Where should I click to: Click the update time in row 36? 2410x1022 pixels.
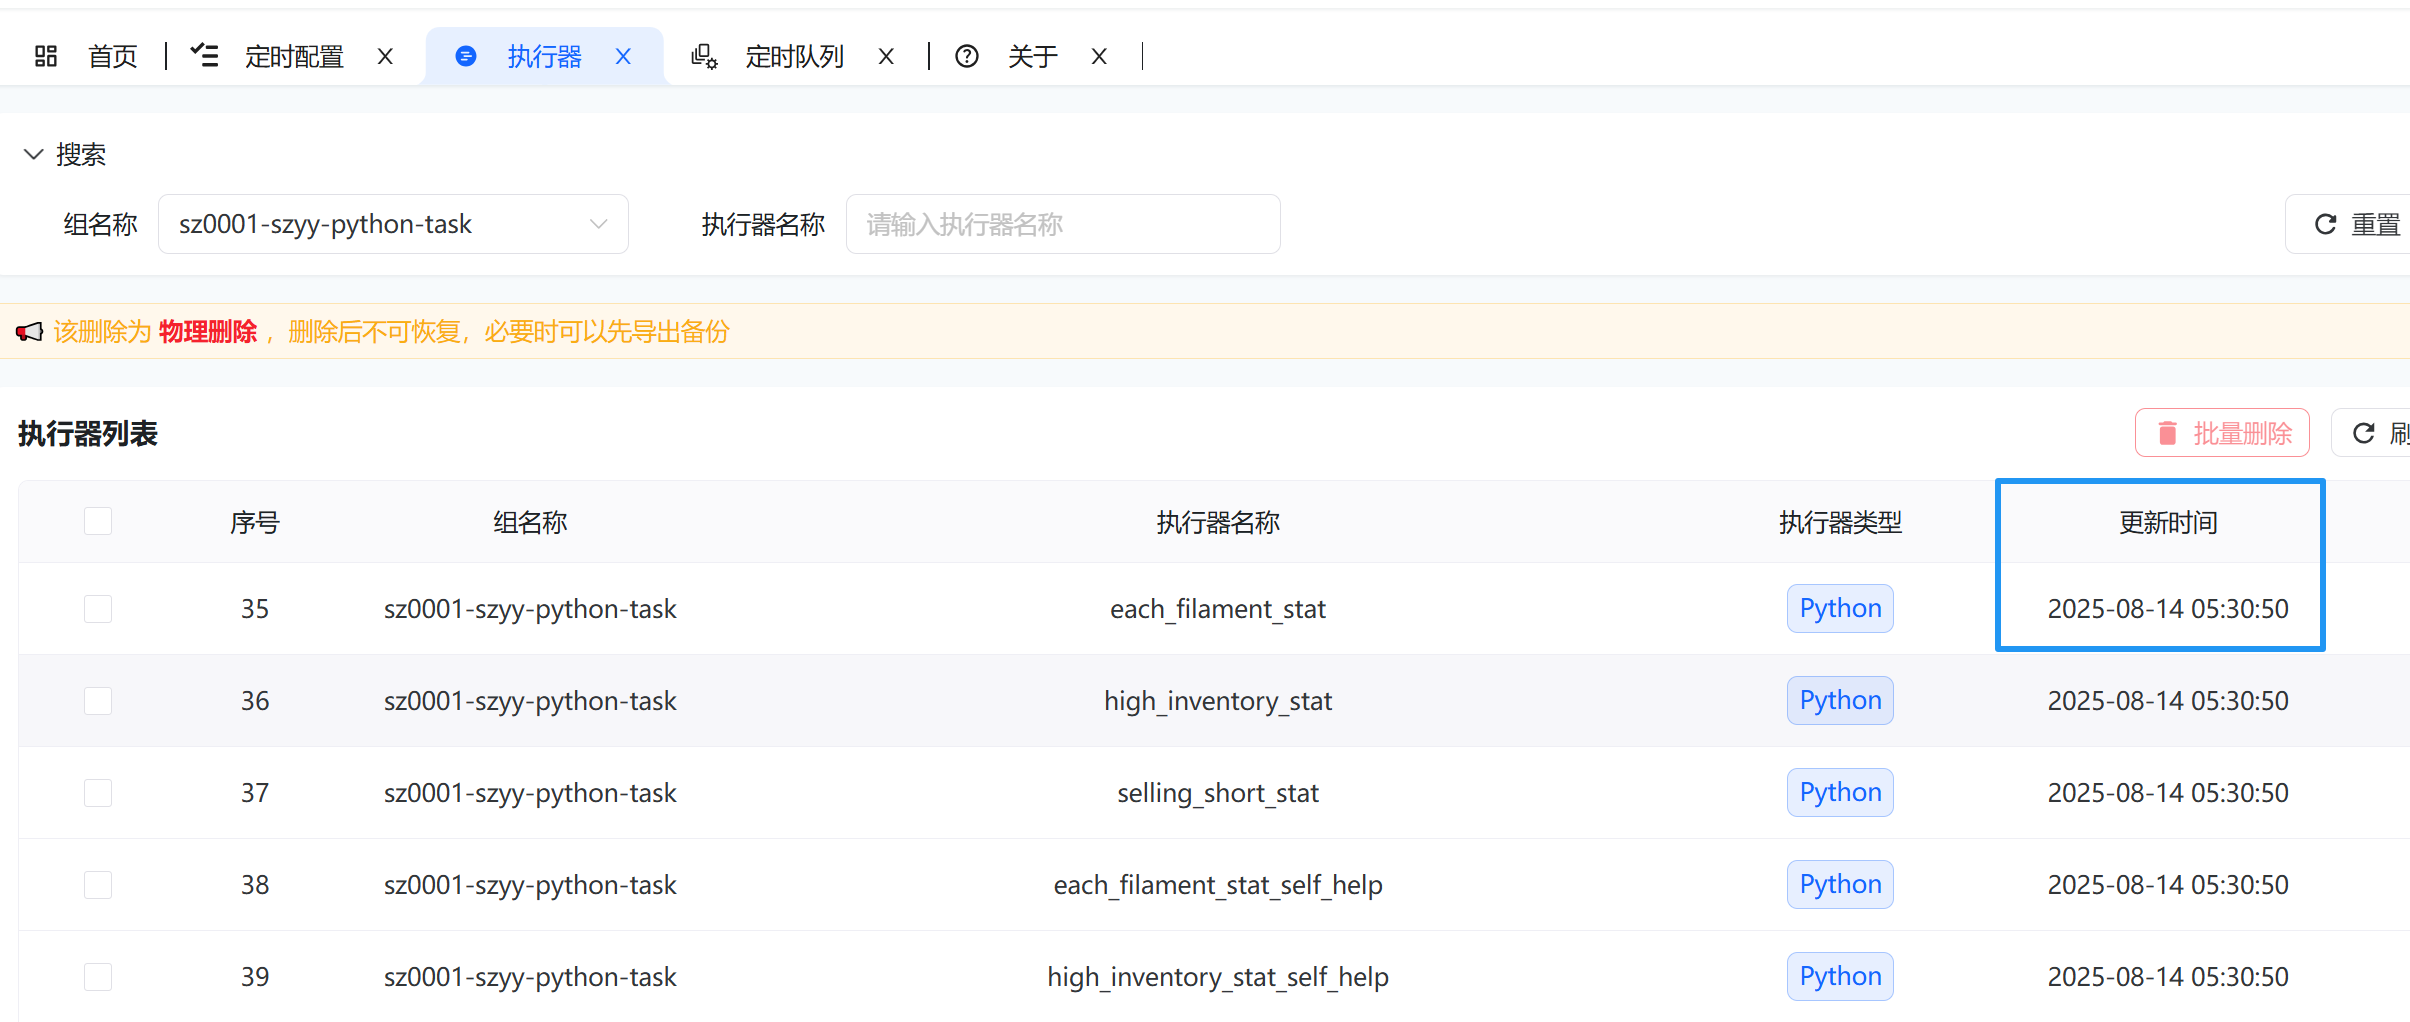click(2168, 701)
